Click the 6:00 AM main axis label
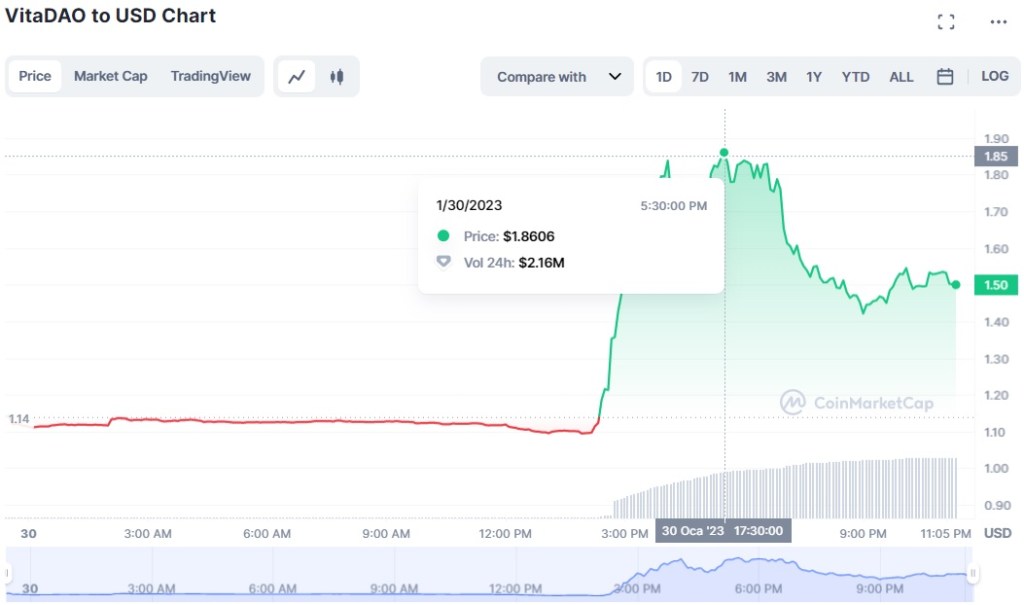The height and width of the screenshot is (605, 1024). pos(266,534)
